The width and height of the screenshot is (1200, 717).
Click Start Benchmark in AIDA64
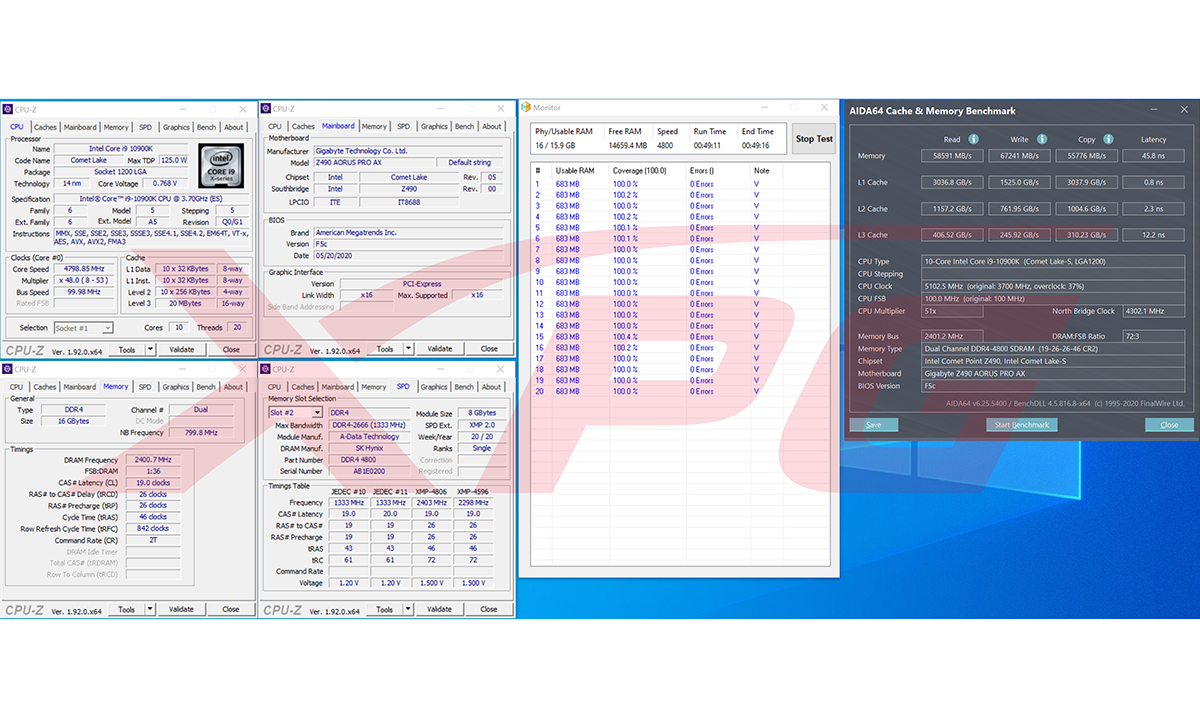pos(1021,425)
